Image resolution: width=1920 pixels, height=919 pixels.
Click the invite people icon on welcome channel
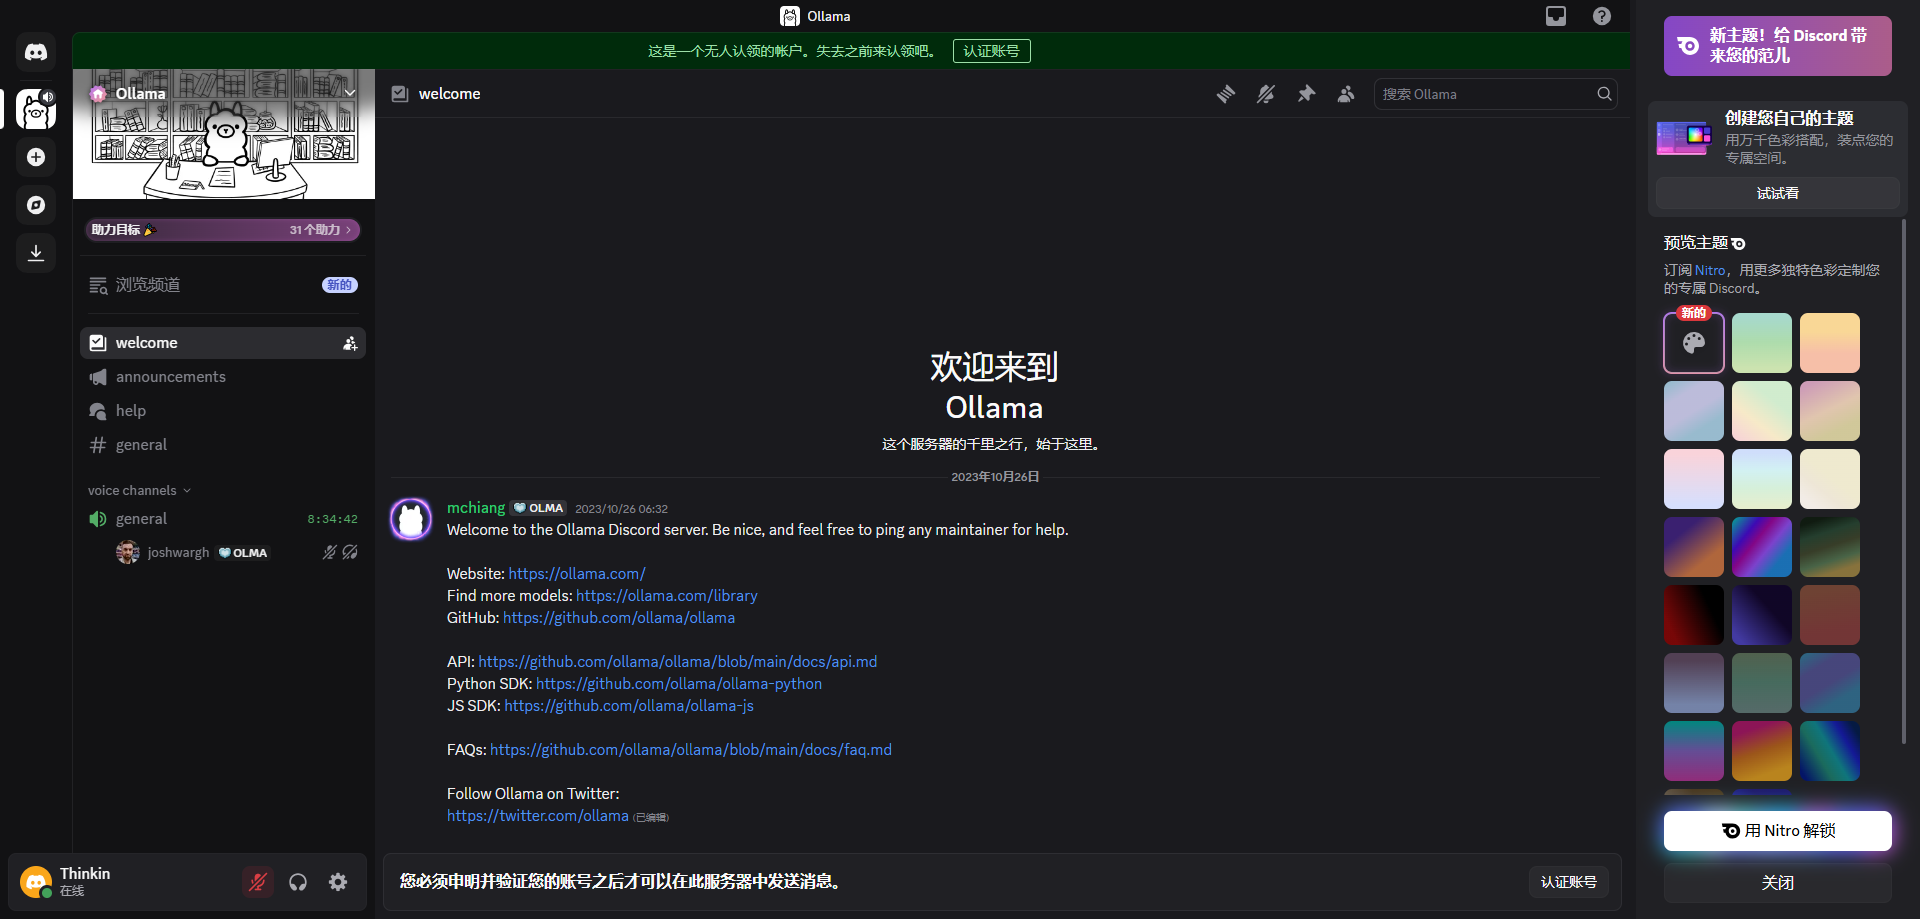coord(350,343)
